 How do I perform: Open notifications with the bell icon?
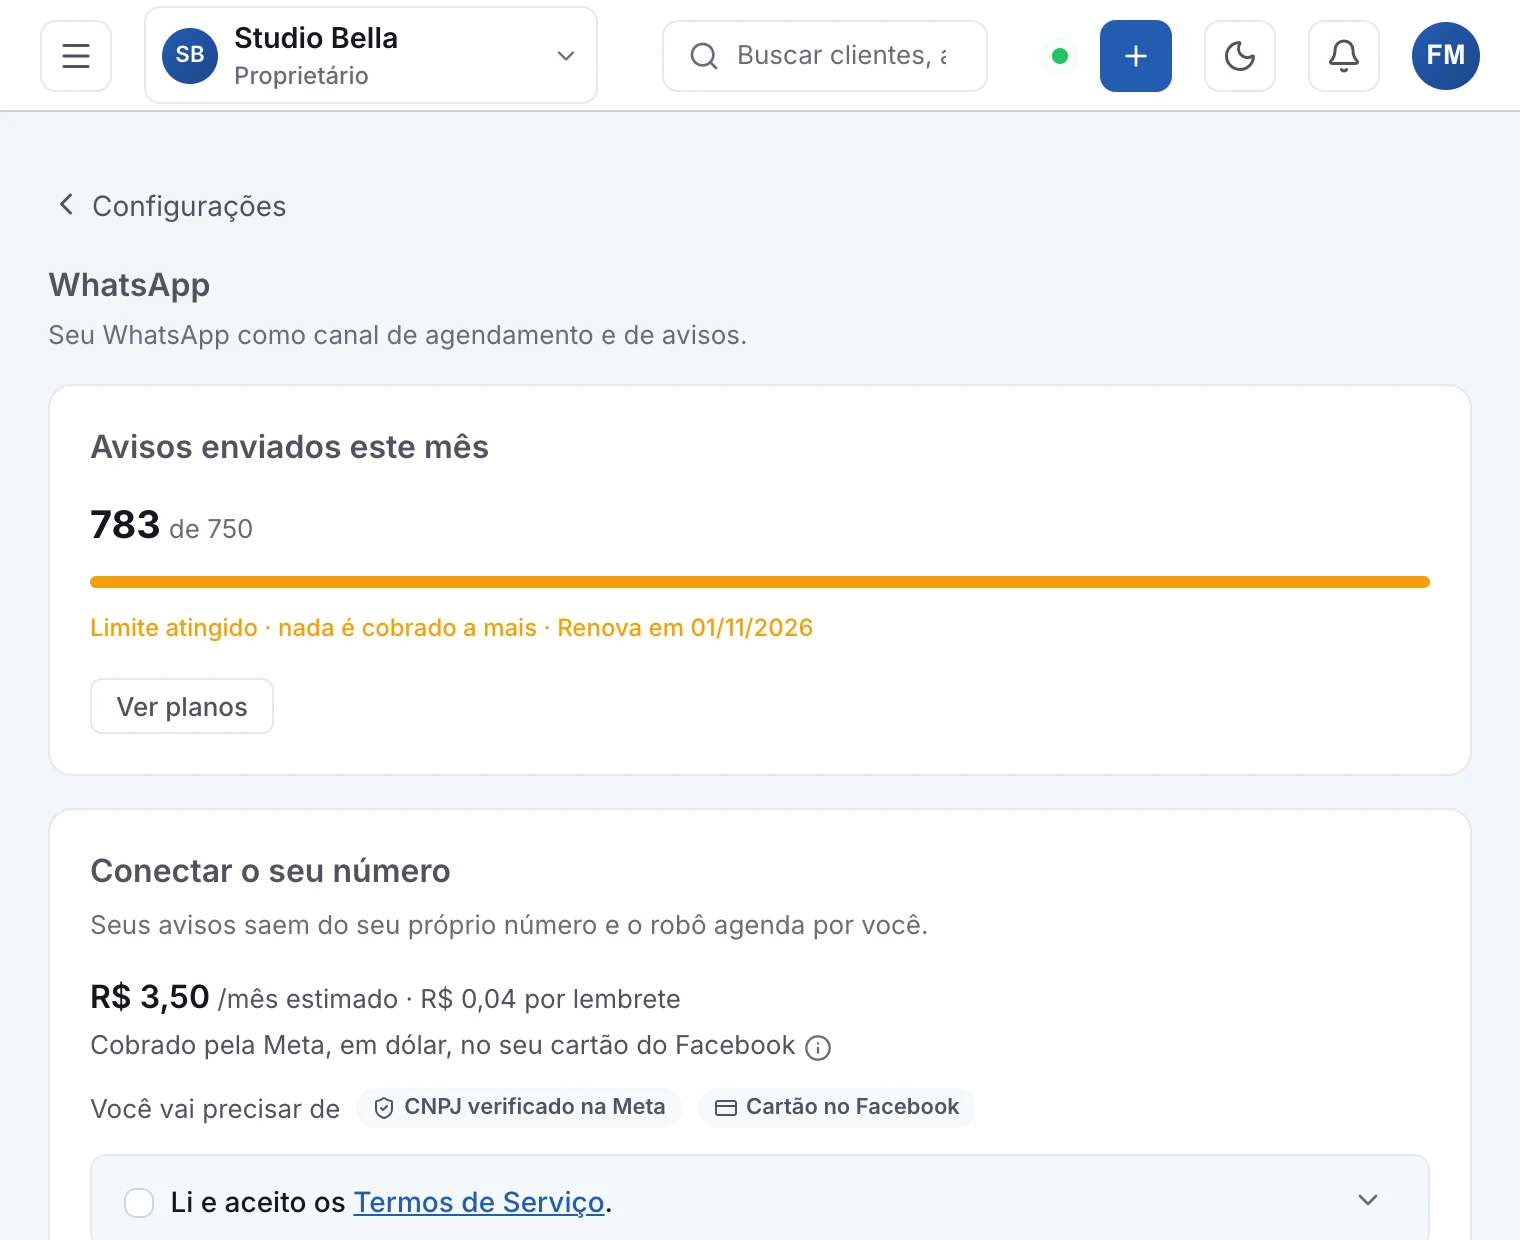(x=1344, y=56)
